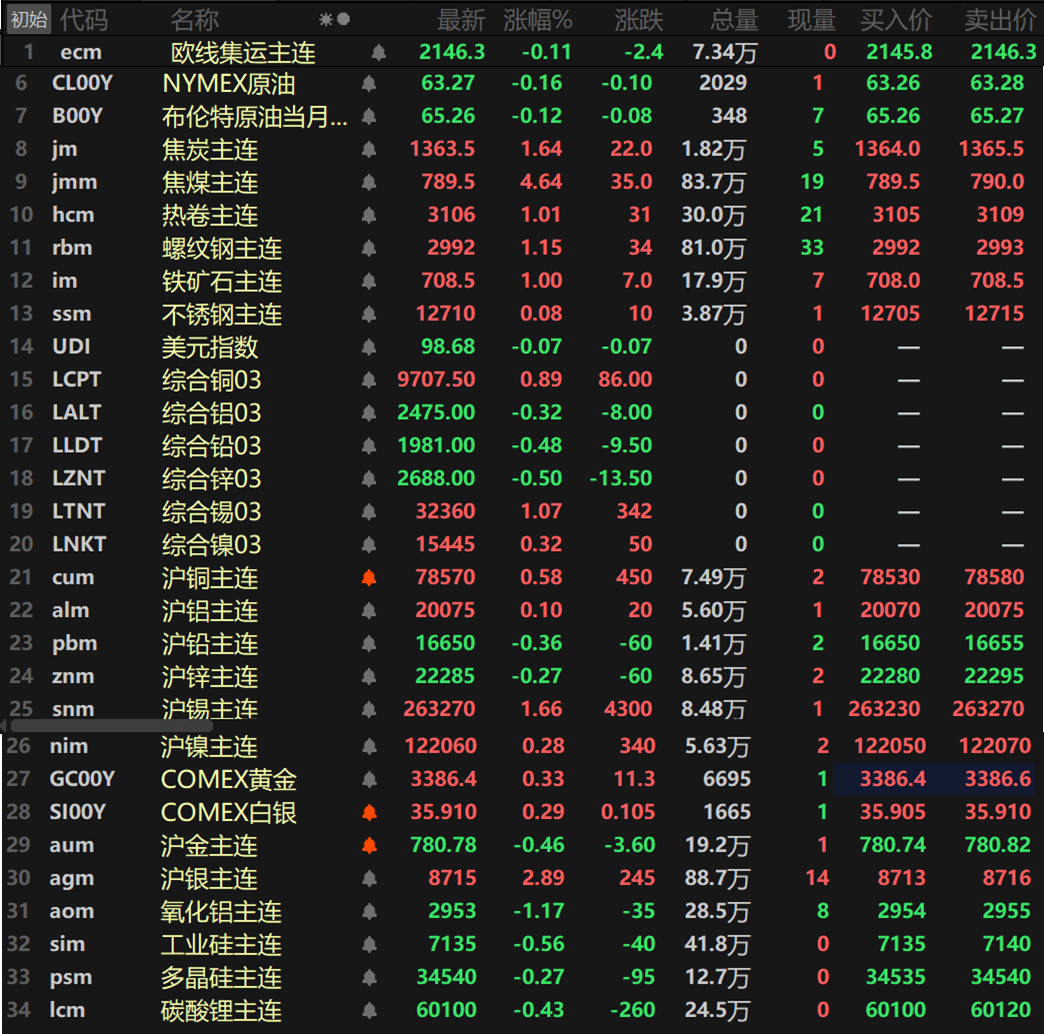
Task: Select the 综合铅03 name cell
Action: tap(212, 446)
